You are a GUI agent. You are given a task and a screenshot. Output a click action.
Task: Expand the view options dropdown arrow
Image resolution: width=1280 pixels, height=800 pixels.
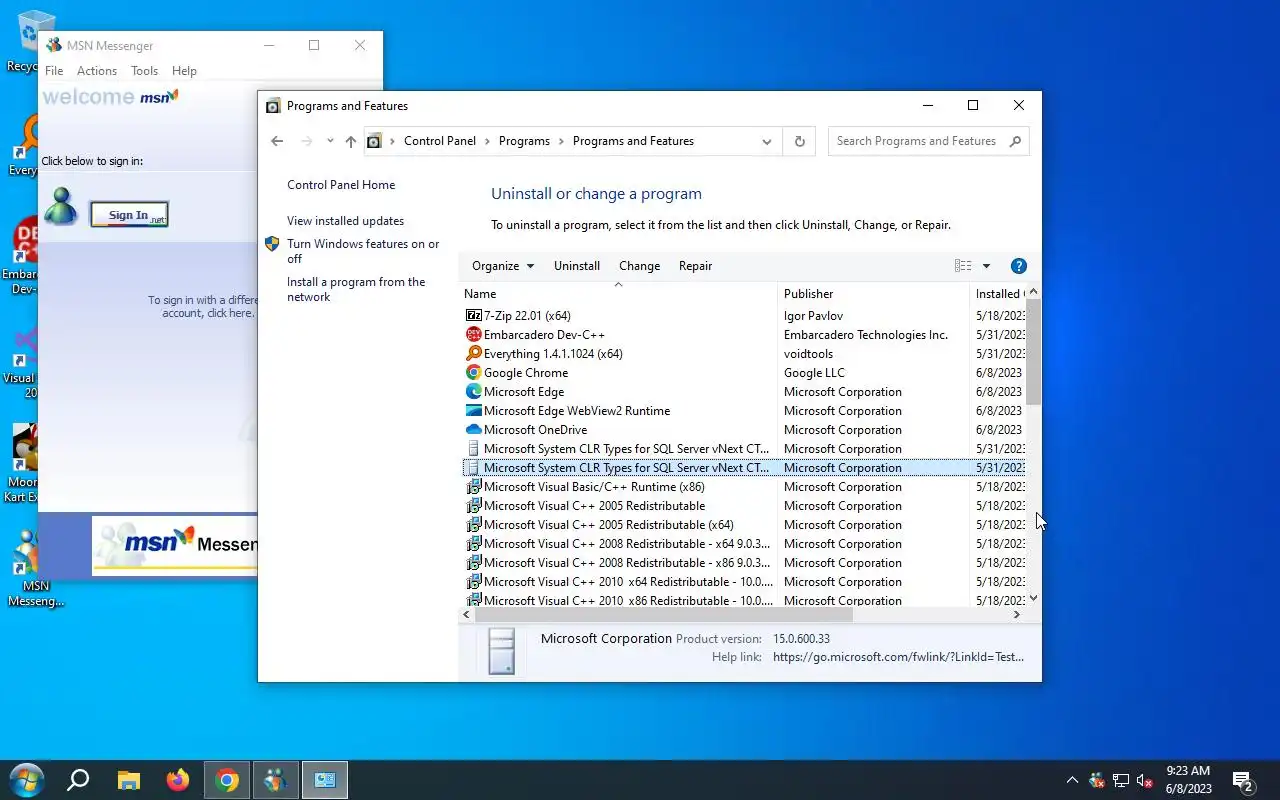click(x=986, y=266)
